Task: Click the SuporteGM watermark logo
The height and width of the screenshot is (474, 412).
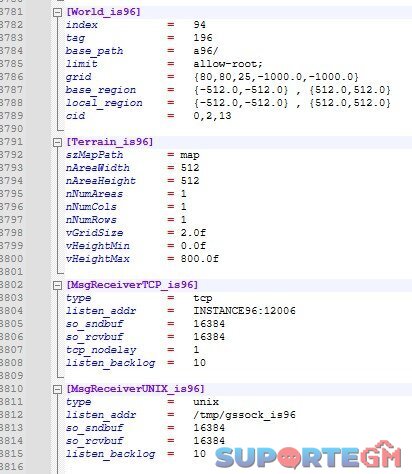Action: [x=308, y=455]
